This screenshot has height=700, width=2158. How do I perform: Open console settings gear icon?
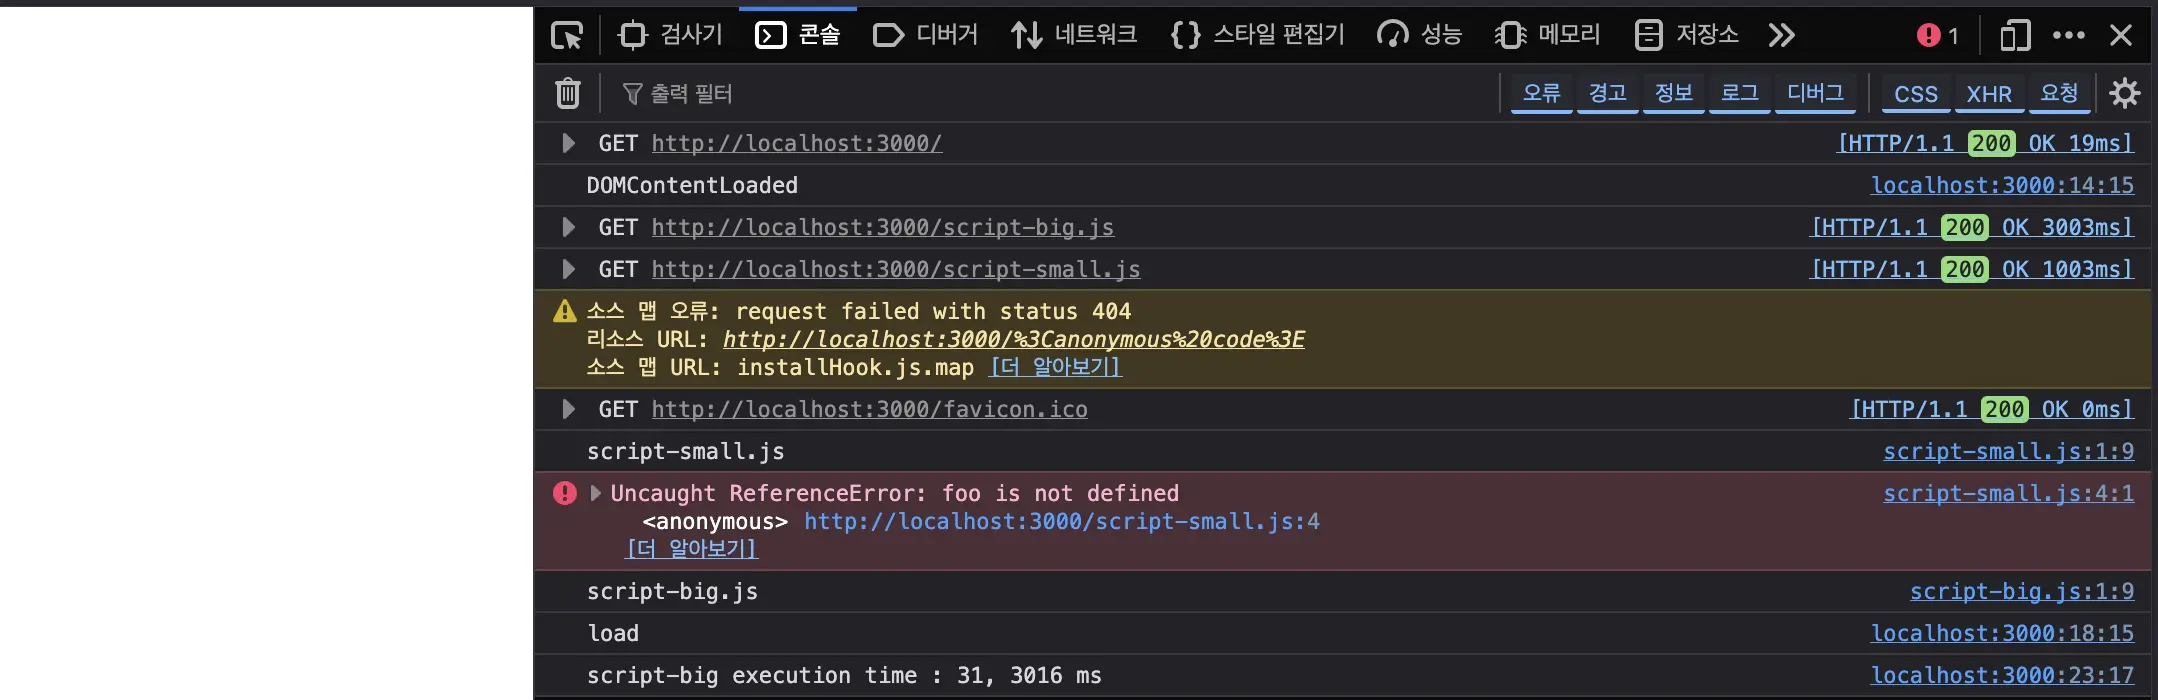point(2125,93)
